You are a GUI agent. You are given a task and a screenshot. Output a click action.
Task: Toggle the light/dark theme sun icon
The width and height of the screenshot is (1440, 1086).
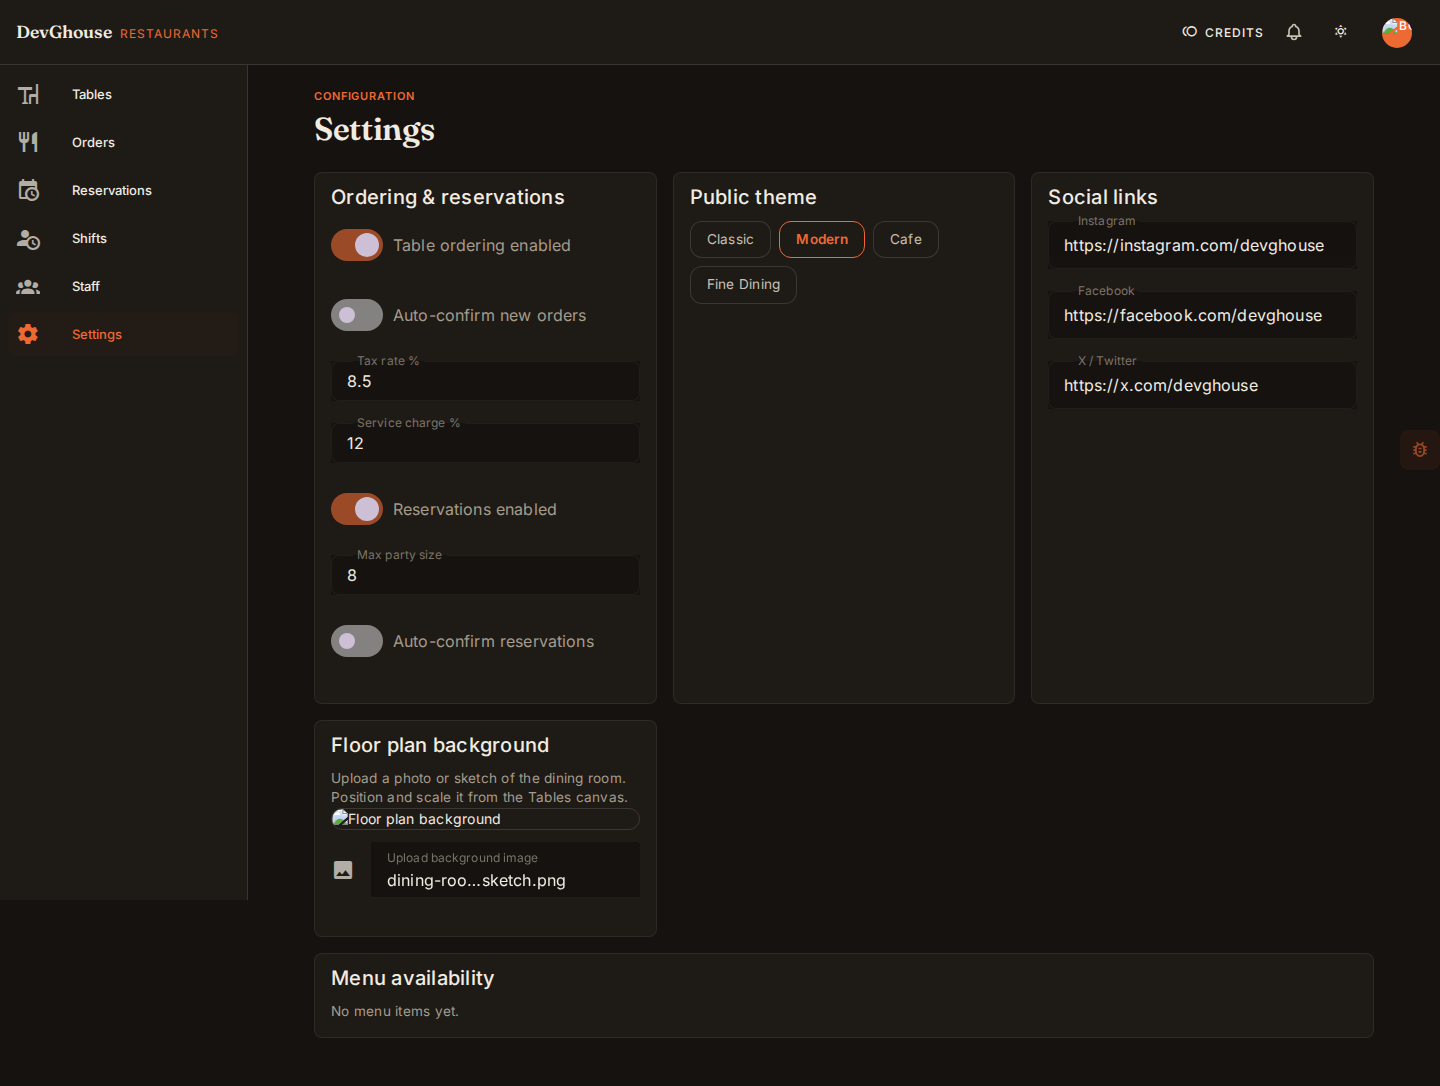click(1341, 32)
